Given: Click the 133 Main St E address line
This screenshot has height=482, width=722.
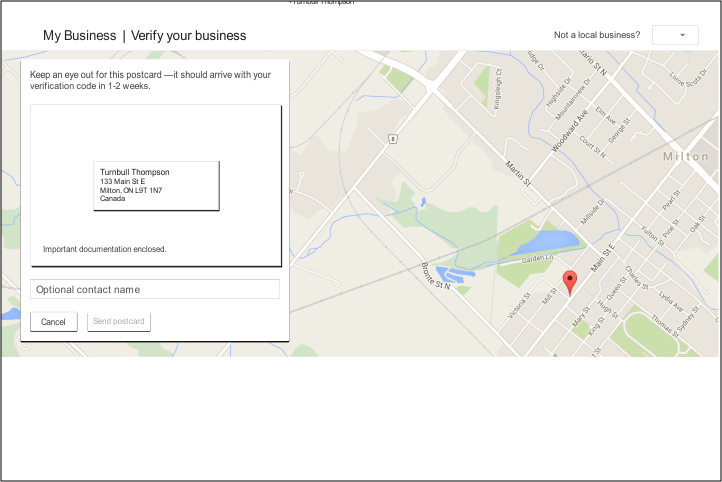Looking at the screenshot, I should [x=122, y=181].
